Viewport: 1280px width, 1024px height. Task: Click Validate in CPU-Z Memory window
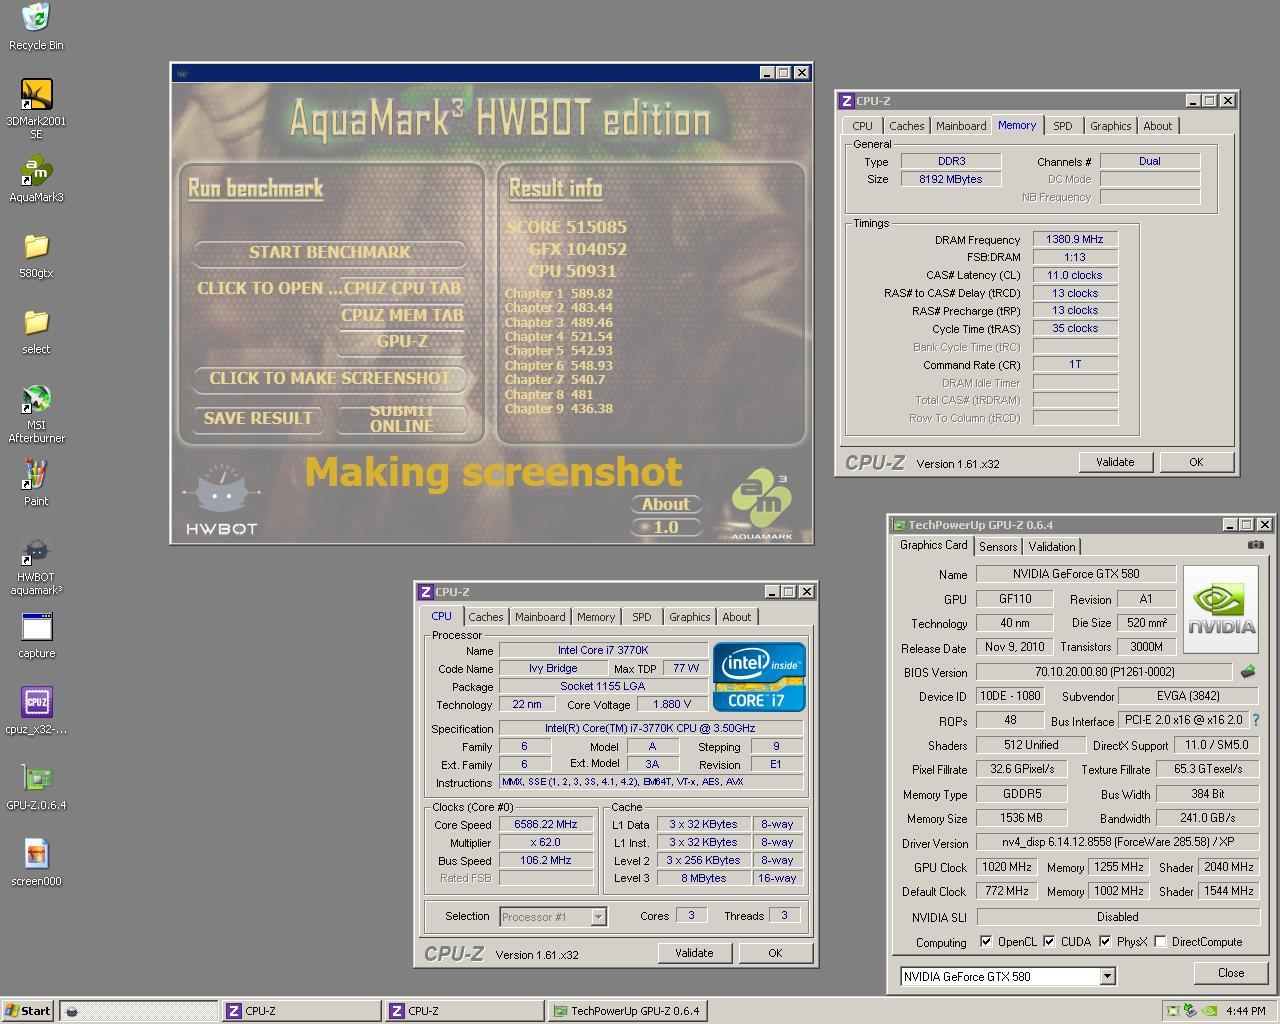pos(1115,462)
